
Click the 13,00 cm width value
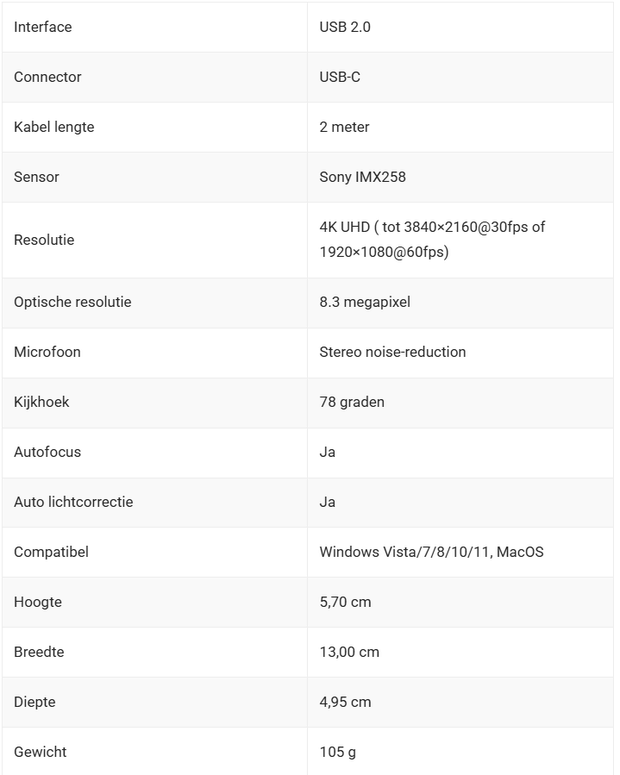click(x=349, y=652)
